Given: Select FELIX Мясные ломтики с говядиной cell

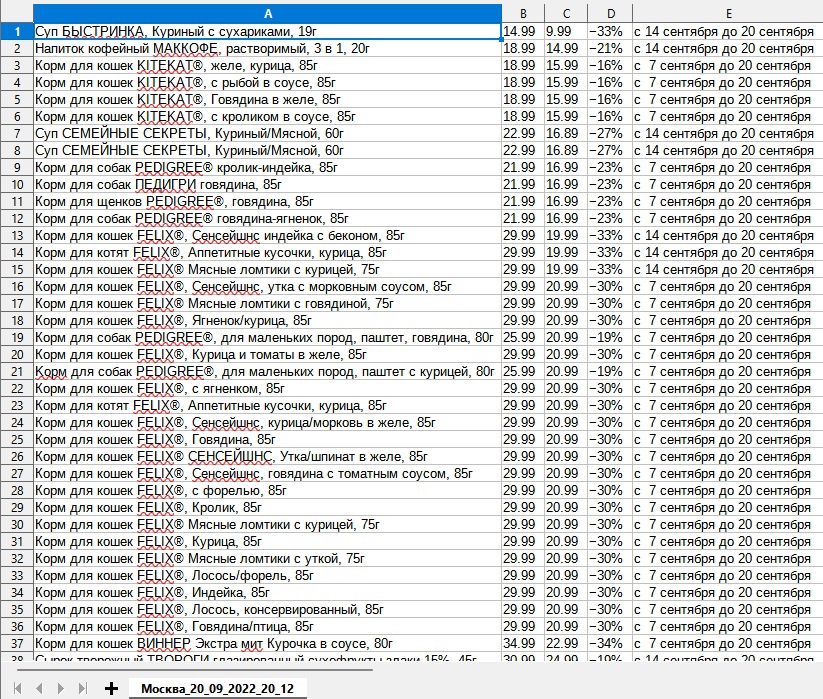Looking at the screenshot, I should 267,303.
